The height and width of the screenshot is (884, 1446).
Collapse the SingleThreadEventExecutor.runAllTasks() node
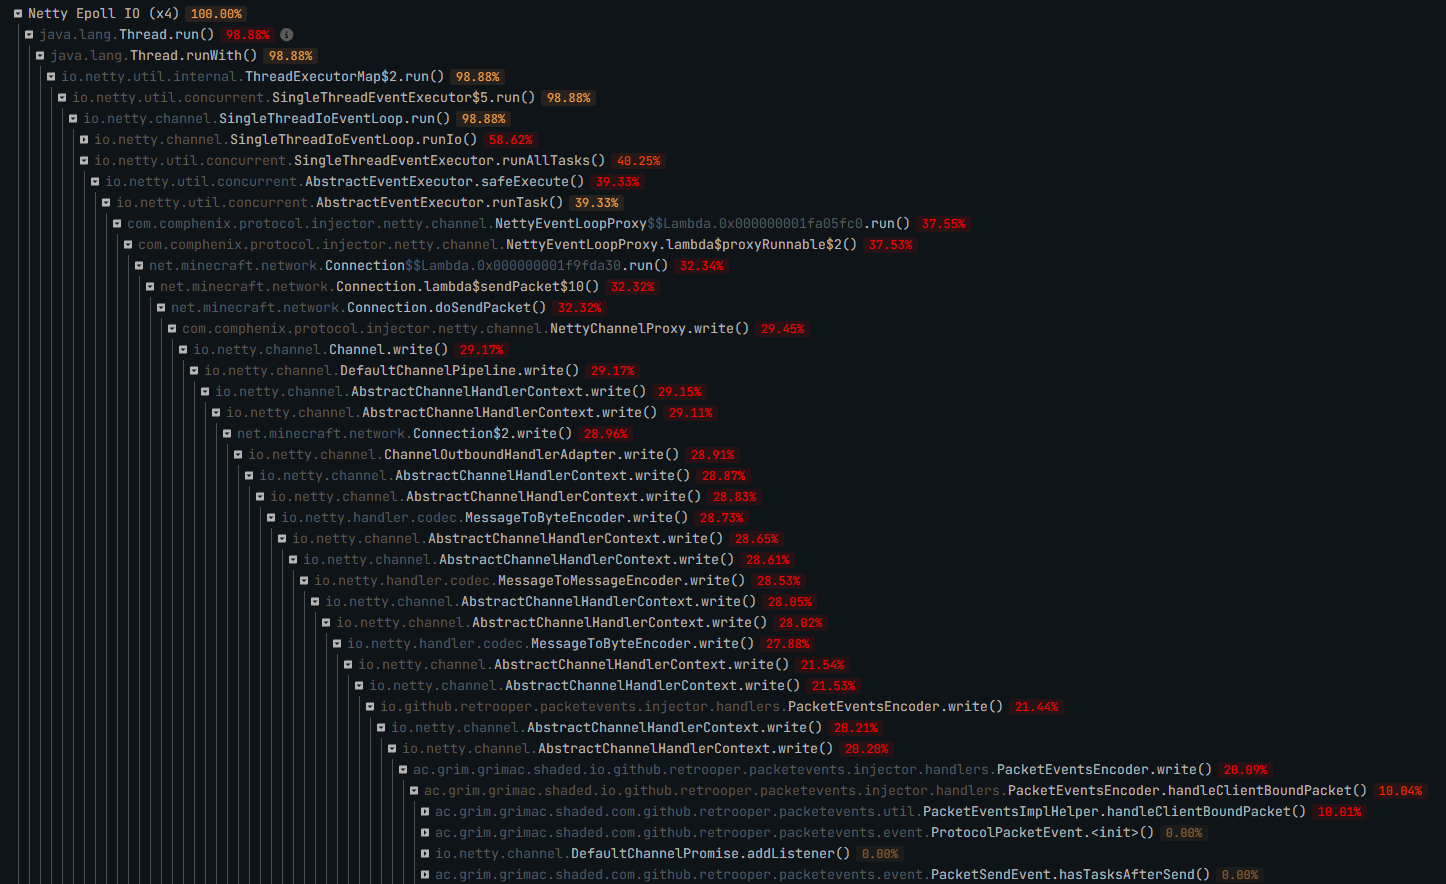pyautogui.click(x=84, y=161)
